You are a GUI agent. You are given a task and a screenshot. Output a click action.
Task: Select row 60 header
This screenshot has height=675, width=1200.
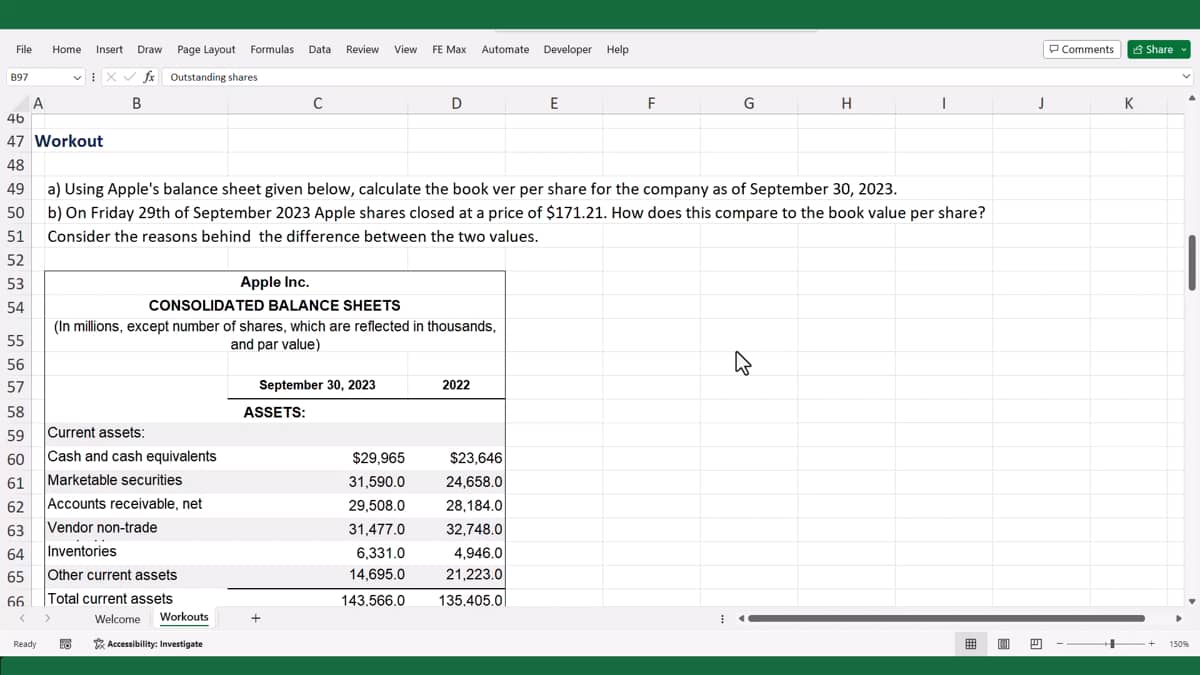pyautogui.click(x=15, y=459)
